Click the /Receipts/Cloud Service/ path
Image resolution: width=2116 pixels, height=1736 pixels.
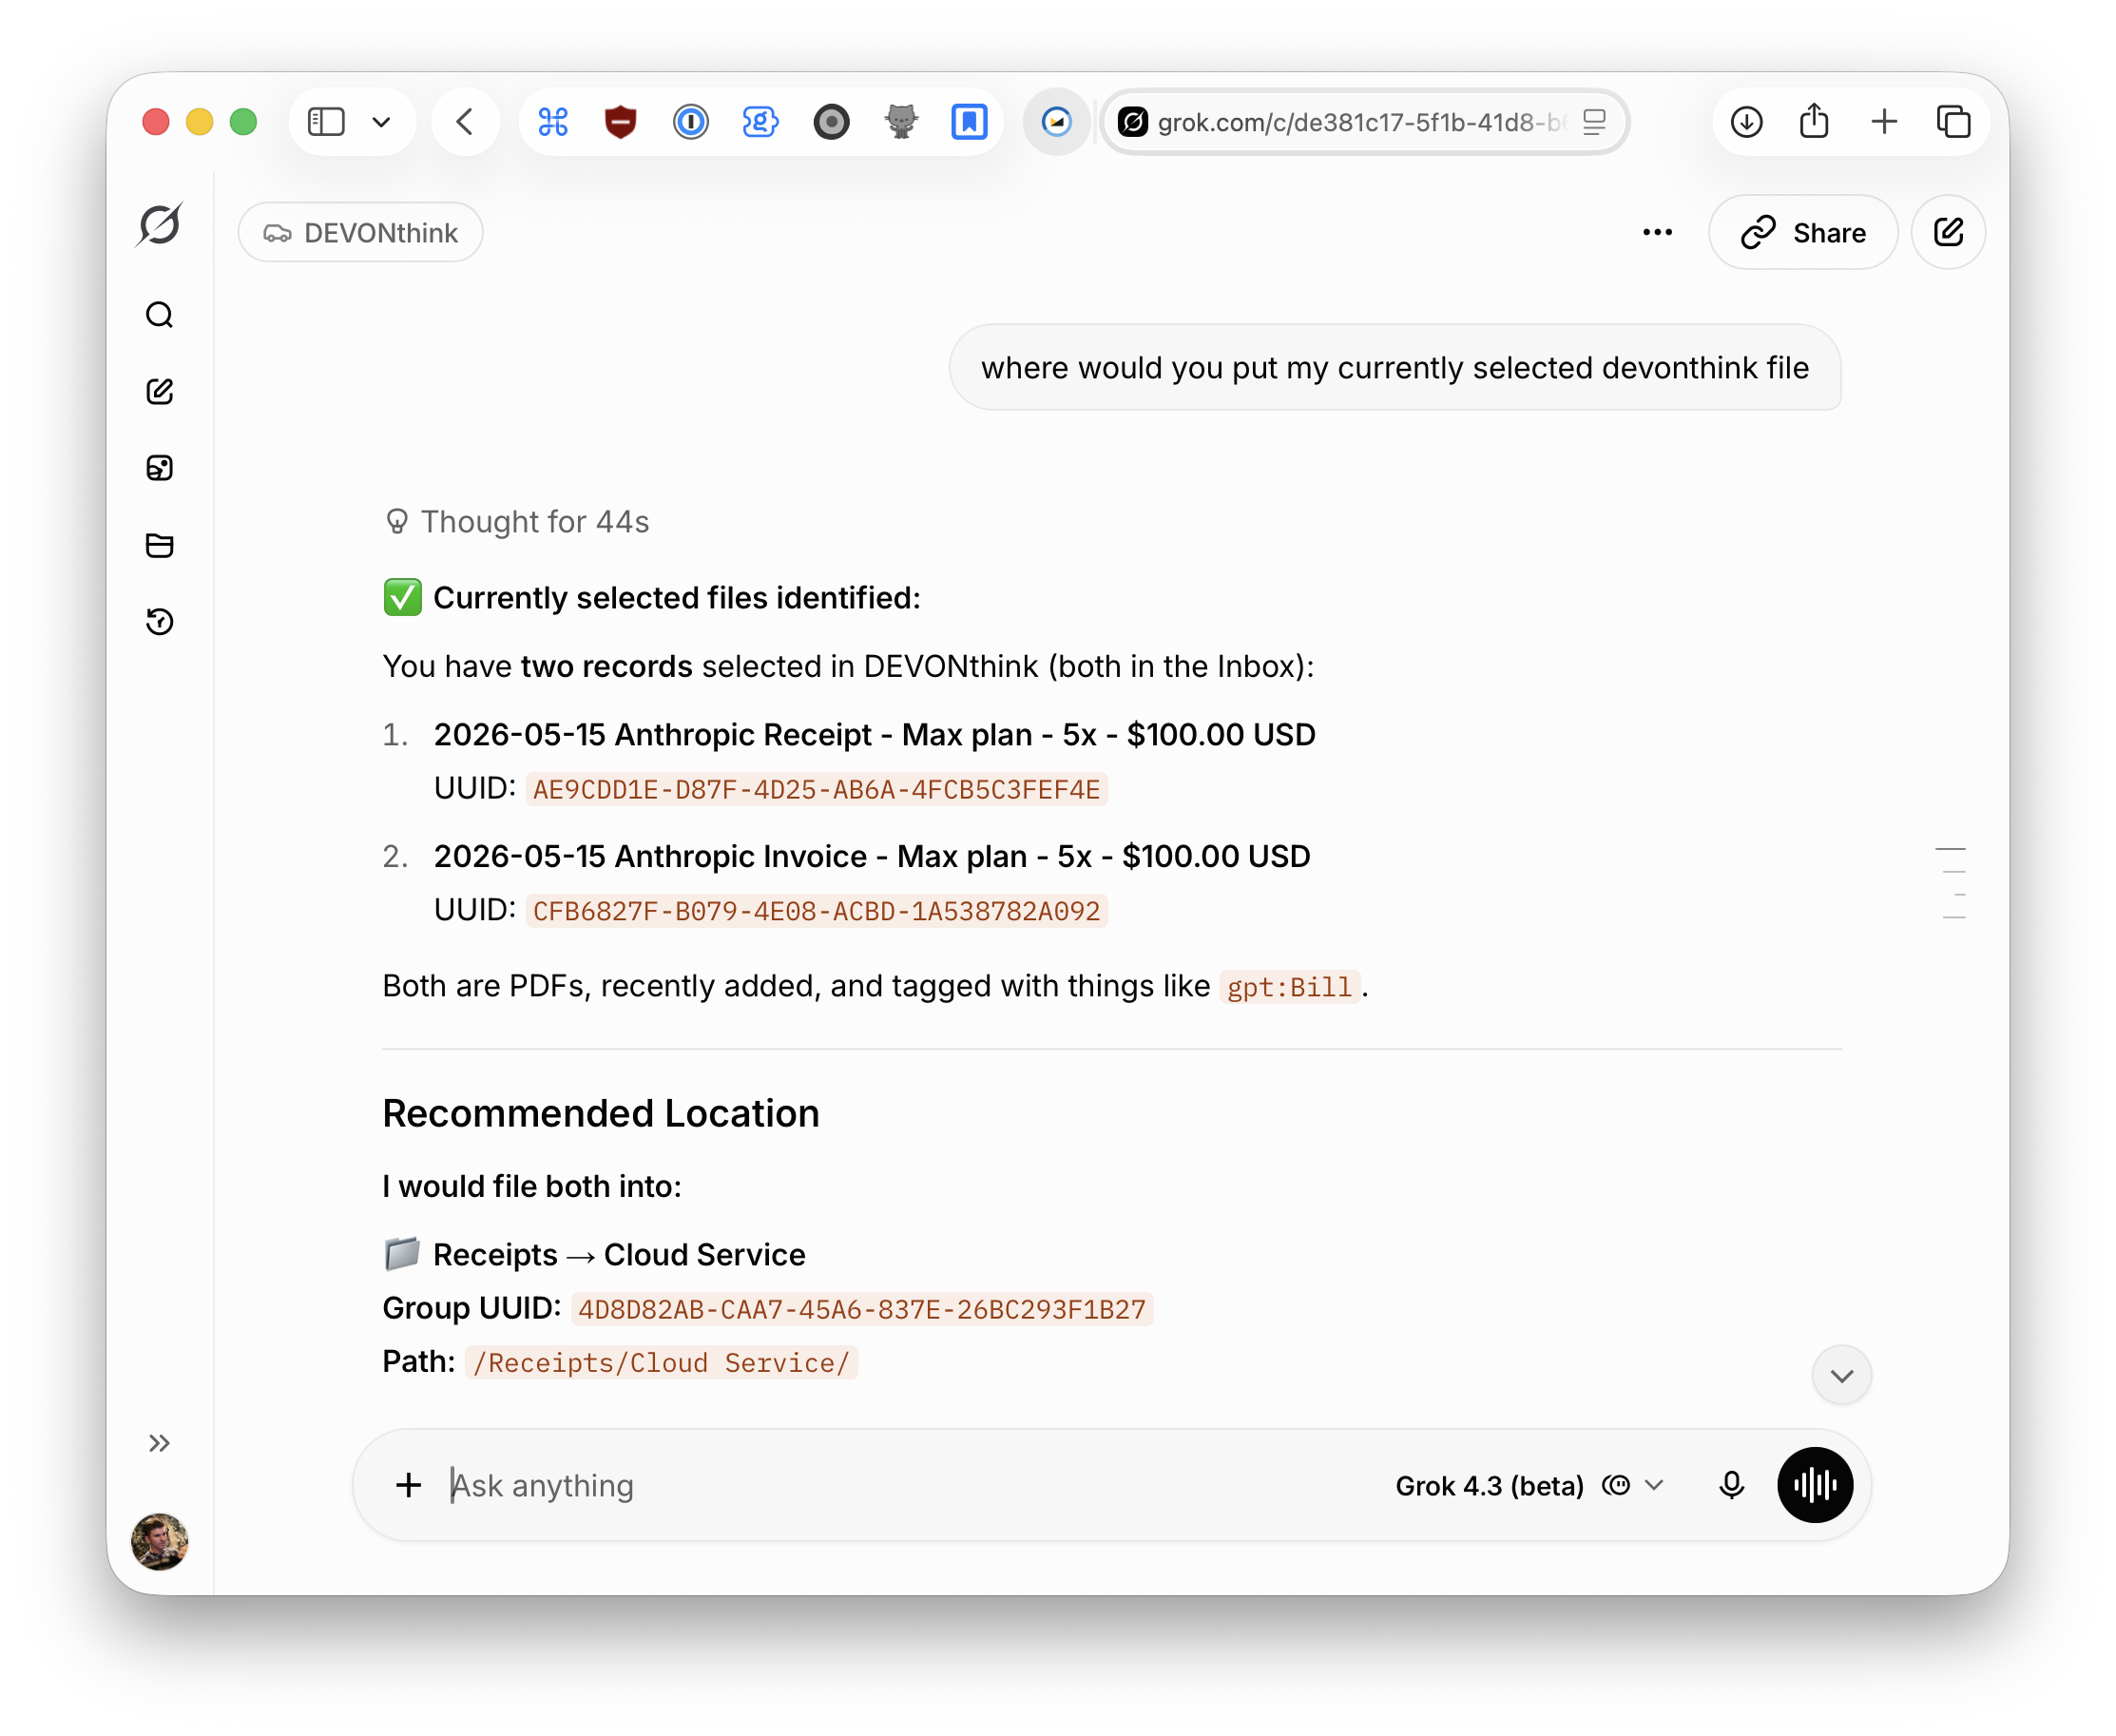tap(661, 1363)
